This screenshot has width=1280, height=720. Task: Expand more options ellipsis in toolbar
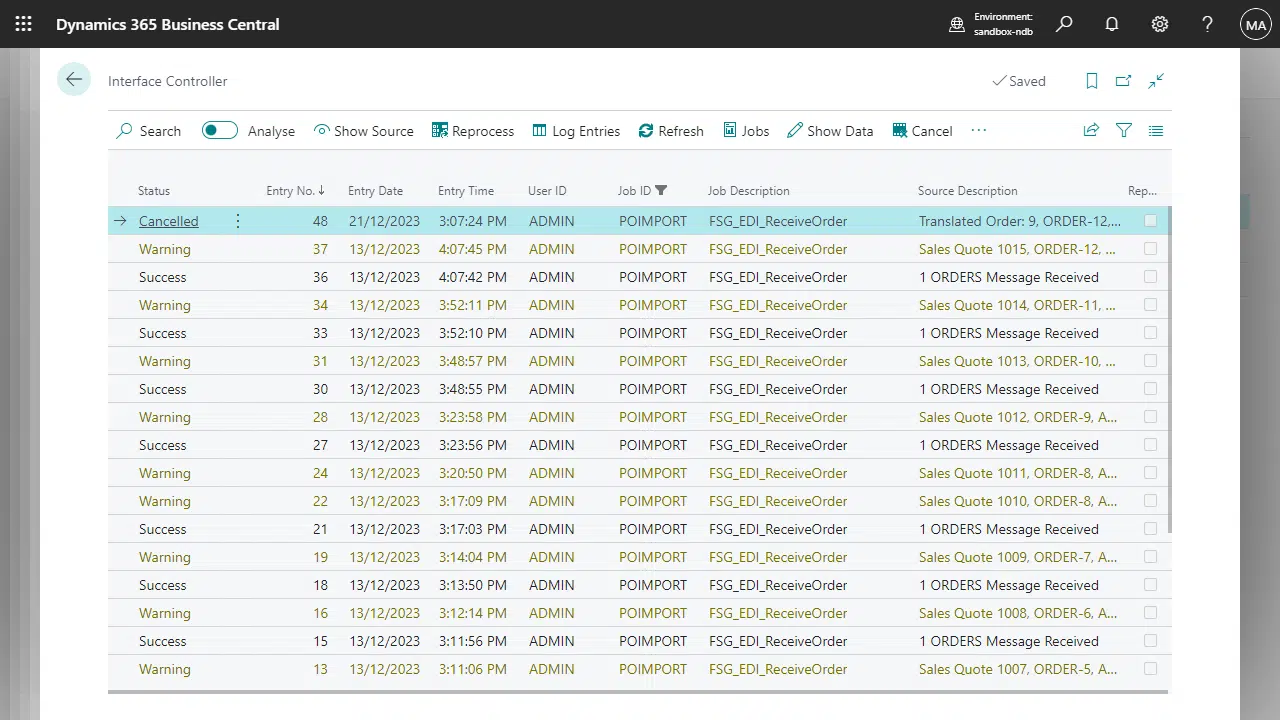pos(978,131)
